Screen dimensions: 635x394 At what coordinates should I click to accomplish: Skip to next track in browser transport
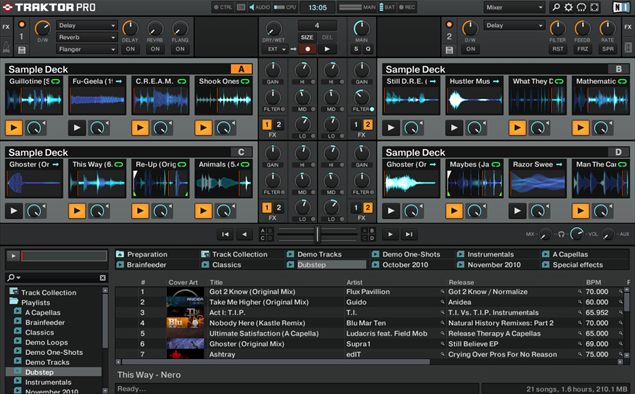coord(409,234)
